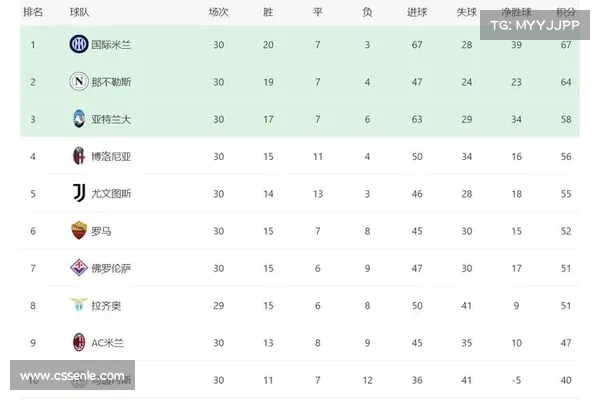This screenshot has width=600, height=400.
Task: Click the AS Roma crest icon
Action: pyautogui.click(x=79, y=230)
